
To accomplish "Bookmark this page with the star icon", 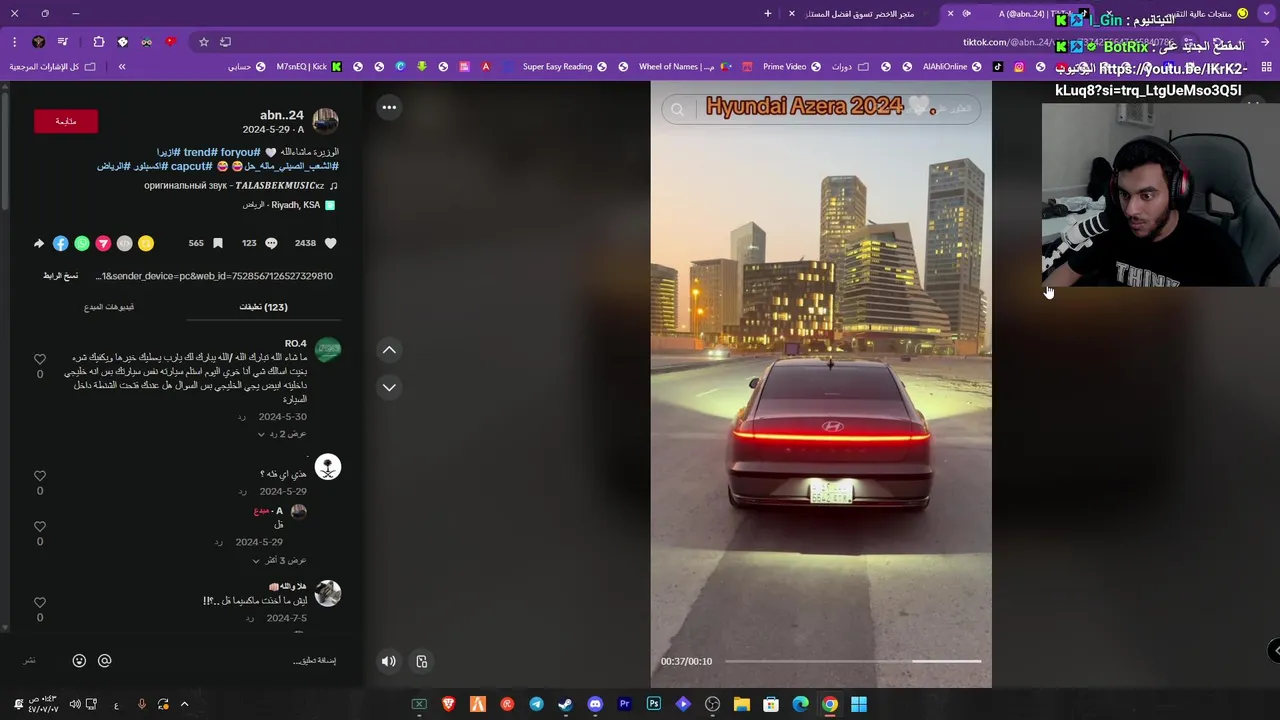I will [204, 42].
